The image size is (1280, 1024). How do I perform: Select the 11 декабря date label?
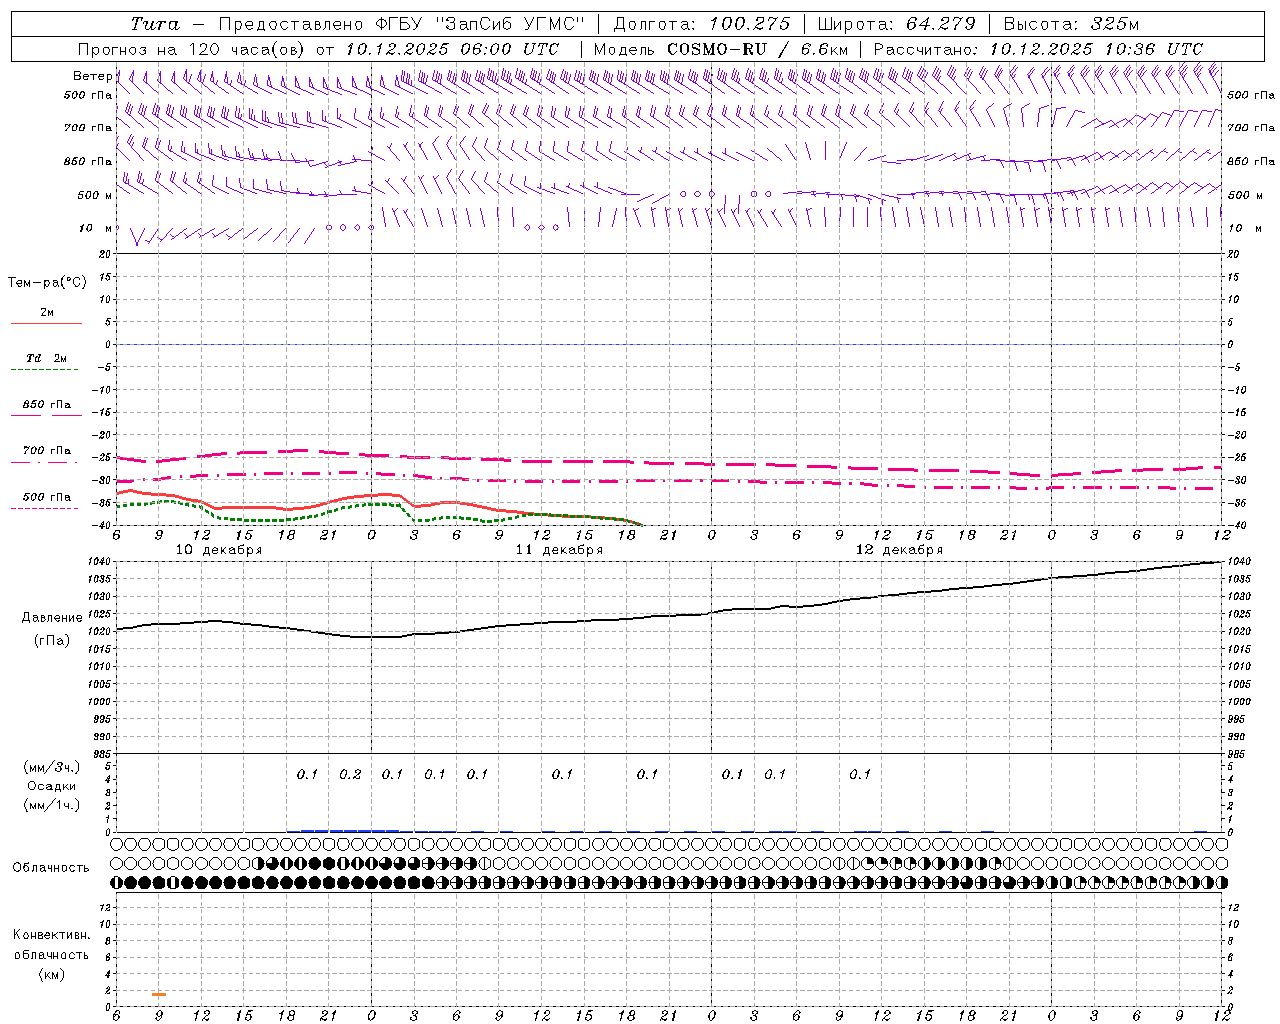click(x=559, y=550)
